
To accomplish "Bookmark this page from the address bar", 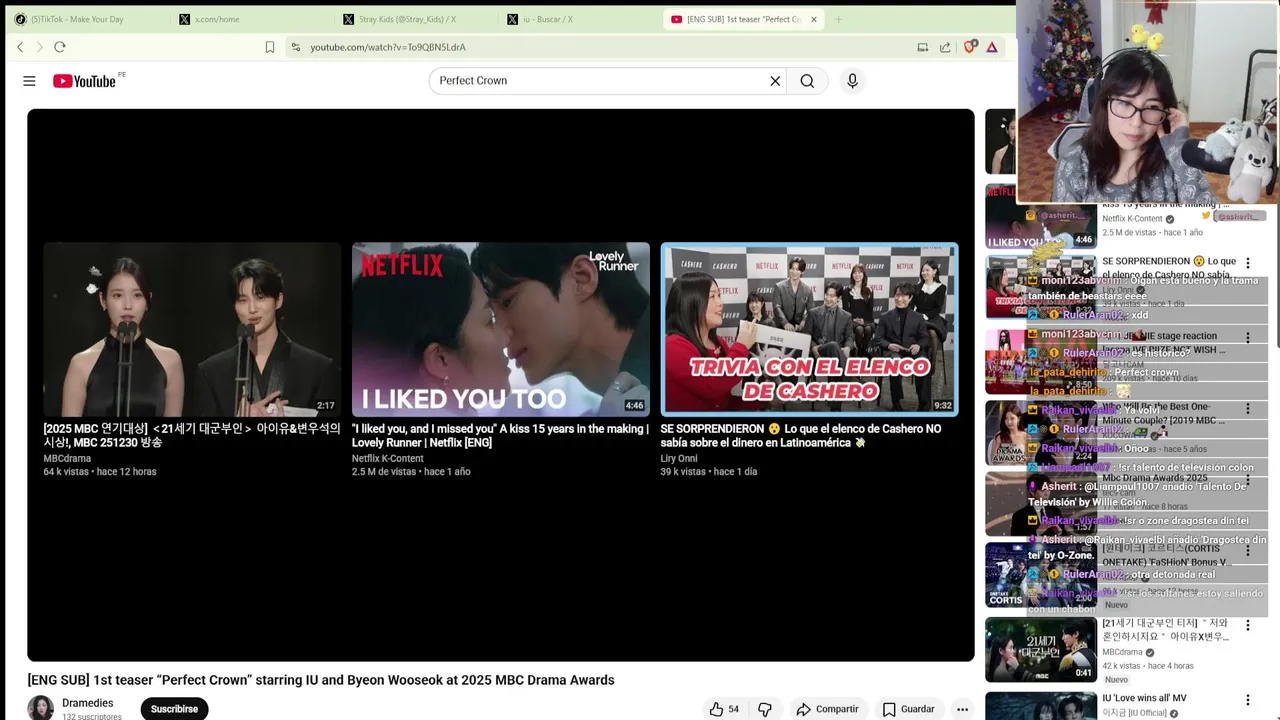I will [x=270, y=47].
